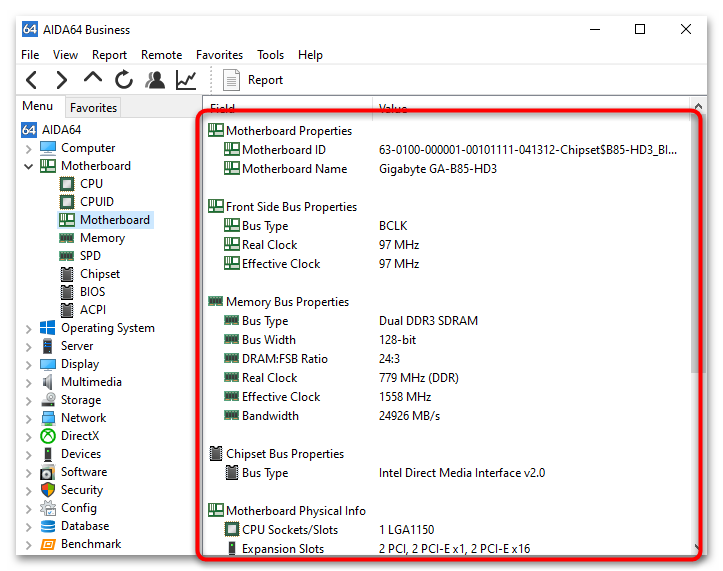
Task: Select the CPUID tree entry
Action: (97, 202)
